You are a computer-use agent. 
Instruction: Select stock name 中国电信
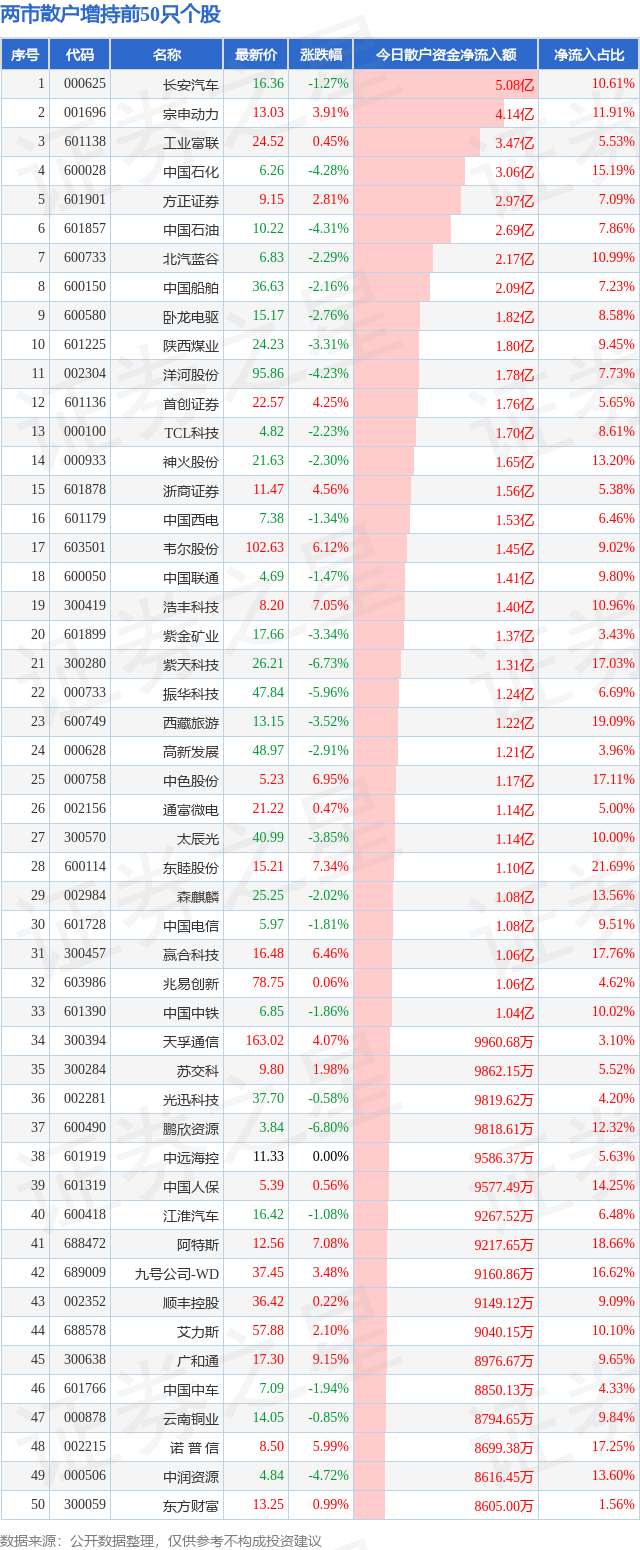(191, 926)
